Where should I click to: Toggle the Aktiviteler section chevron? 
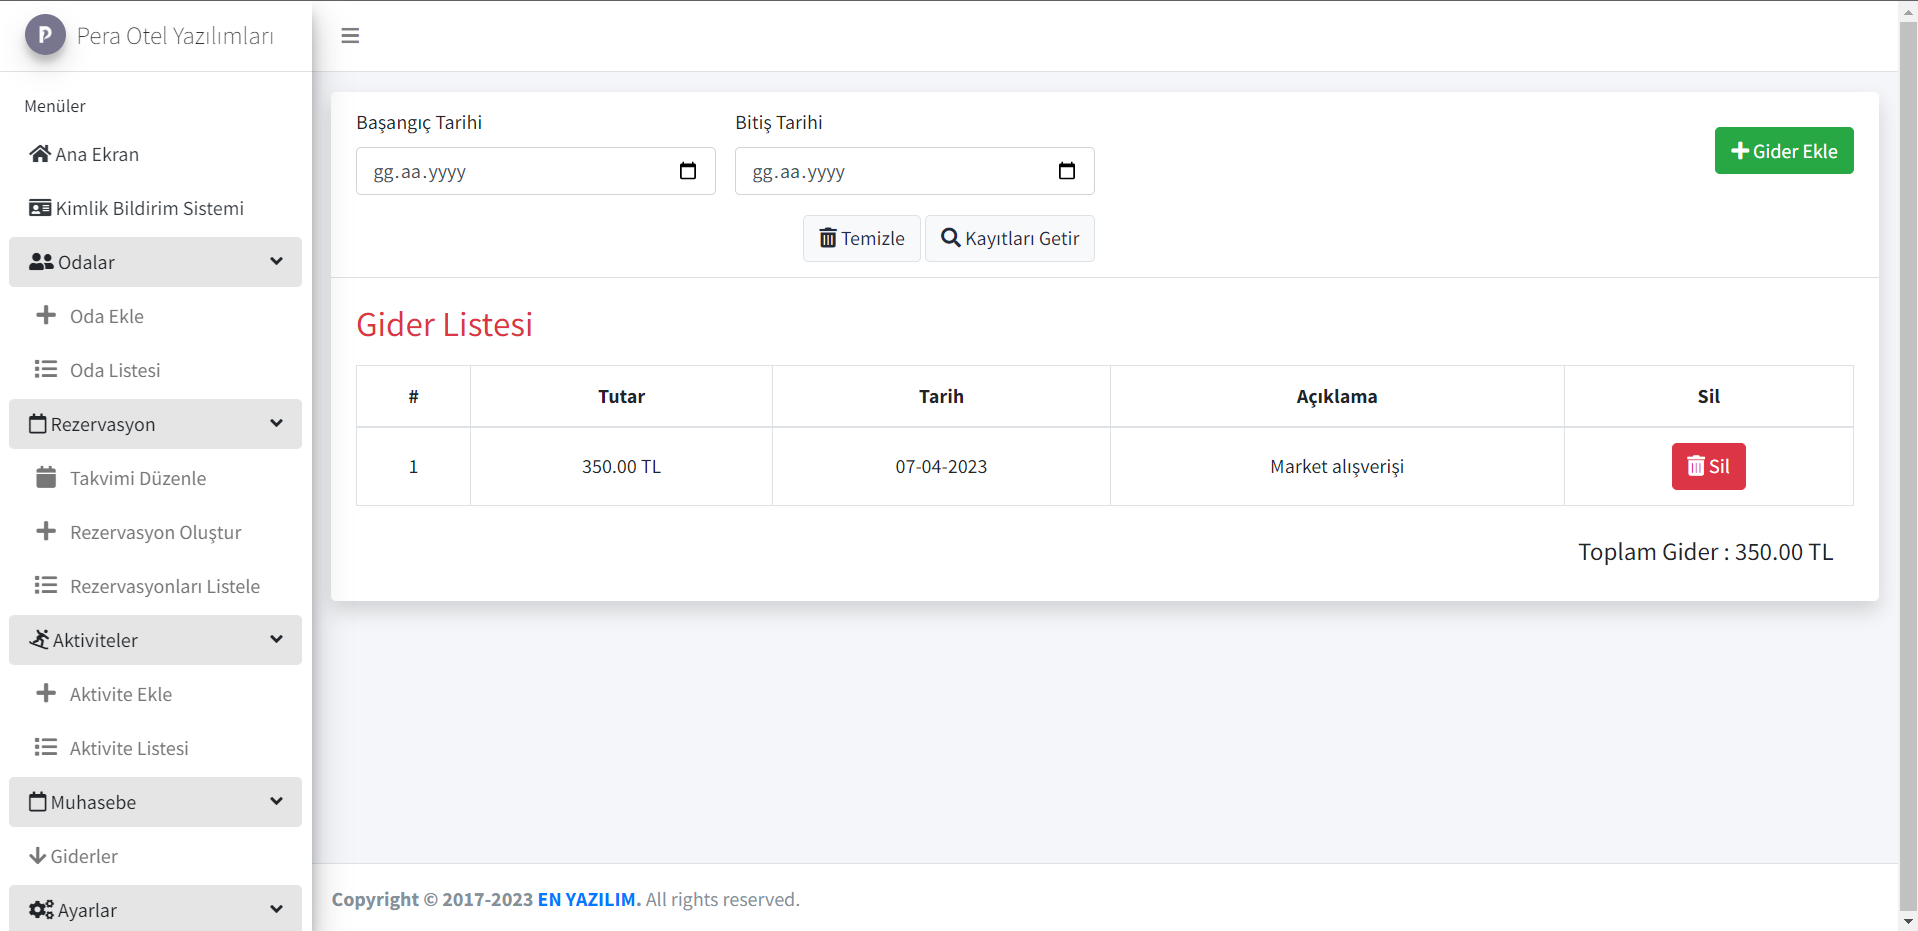(276, 640)
